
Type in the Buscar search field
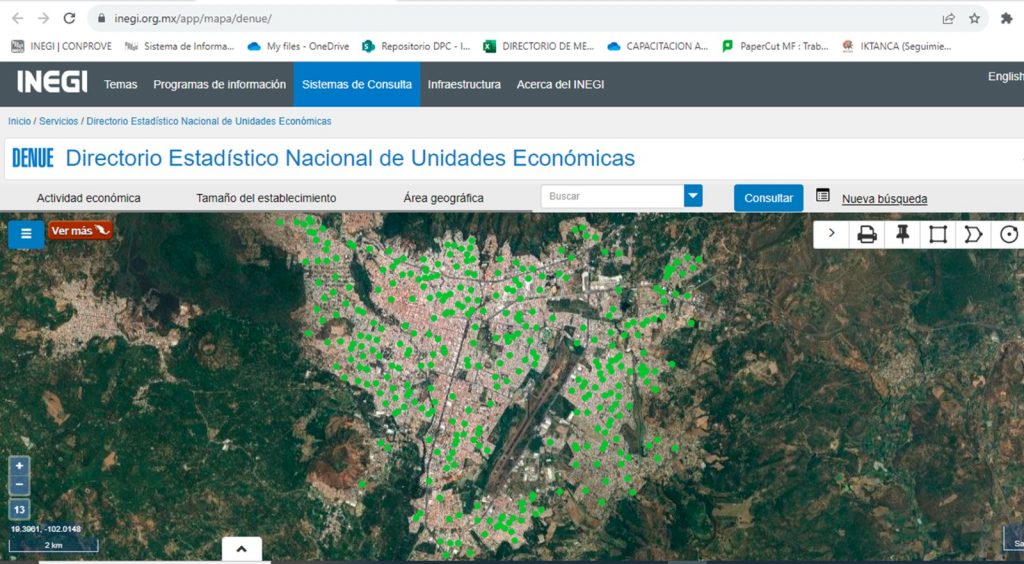click(612, 196)
